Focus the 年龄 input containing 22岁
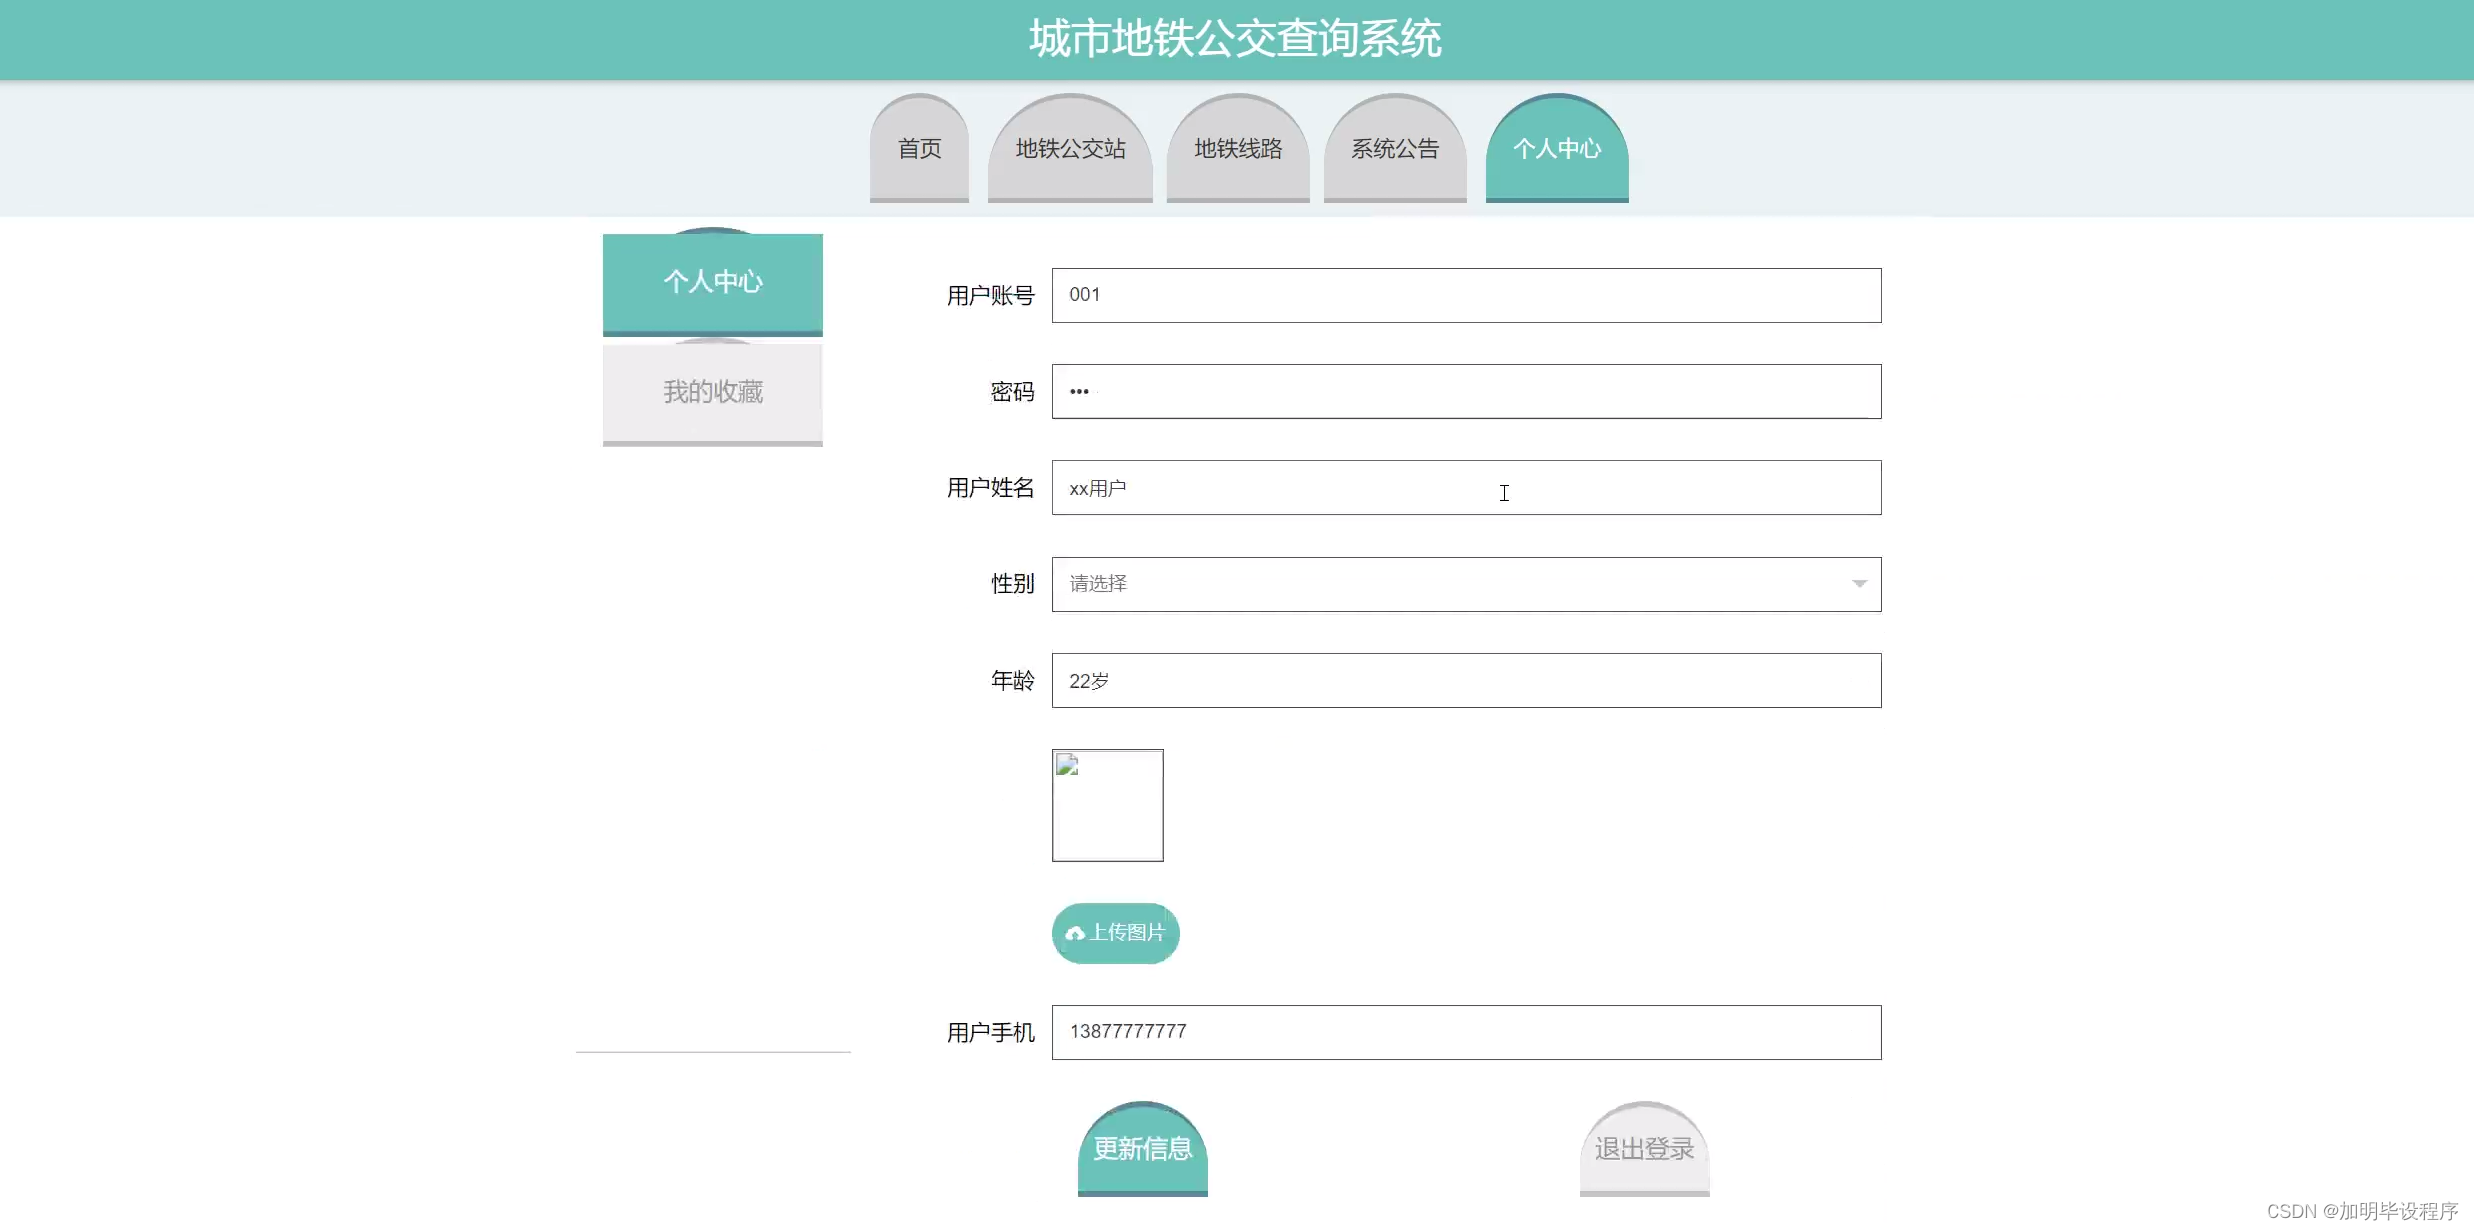The width and height of the screenshot is (2474, 1230). (1465, 681)
